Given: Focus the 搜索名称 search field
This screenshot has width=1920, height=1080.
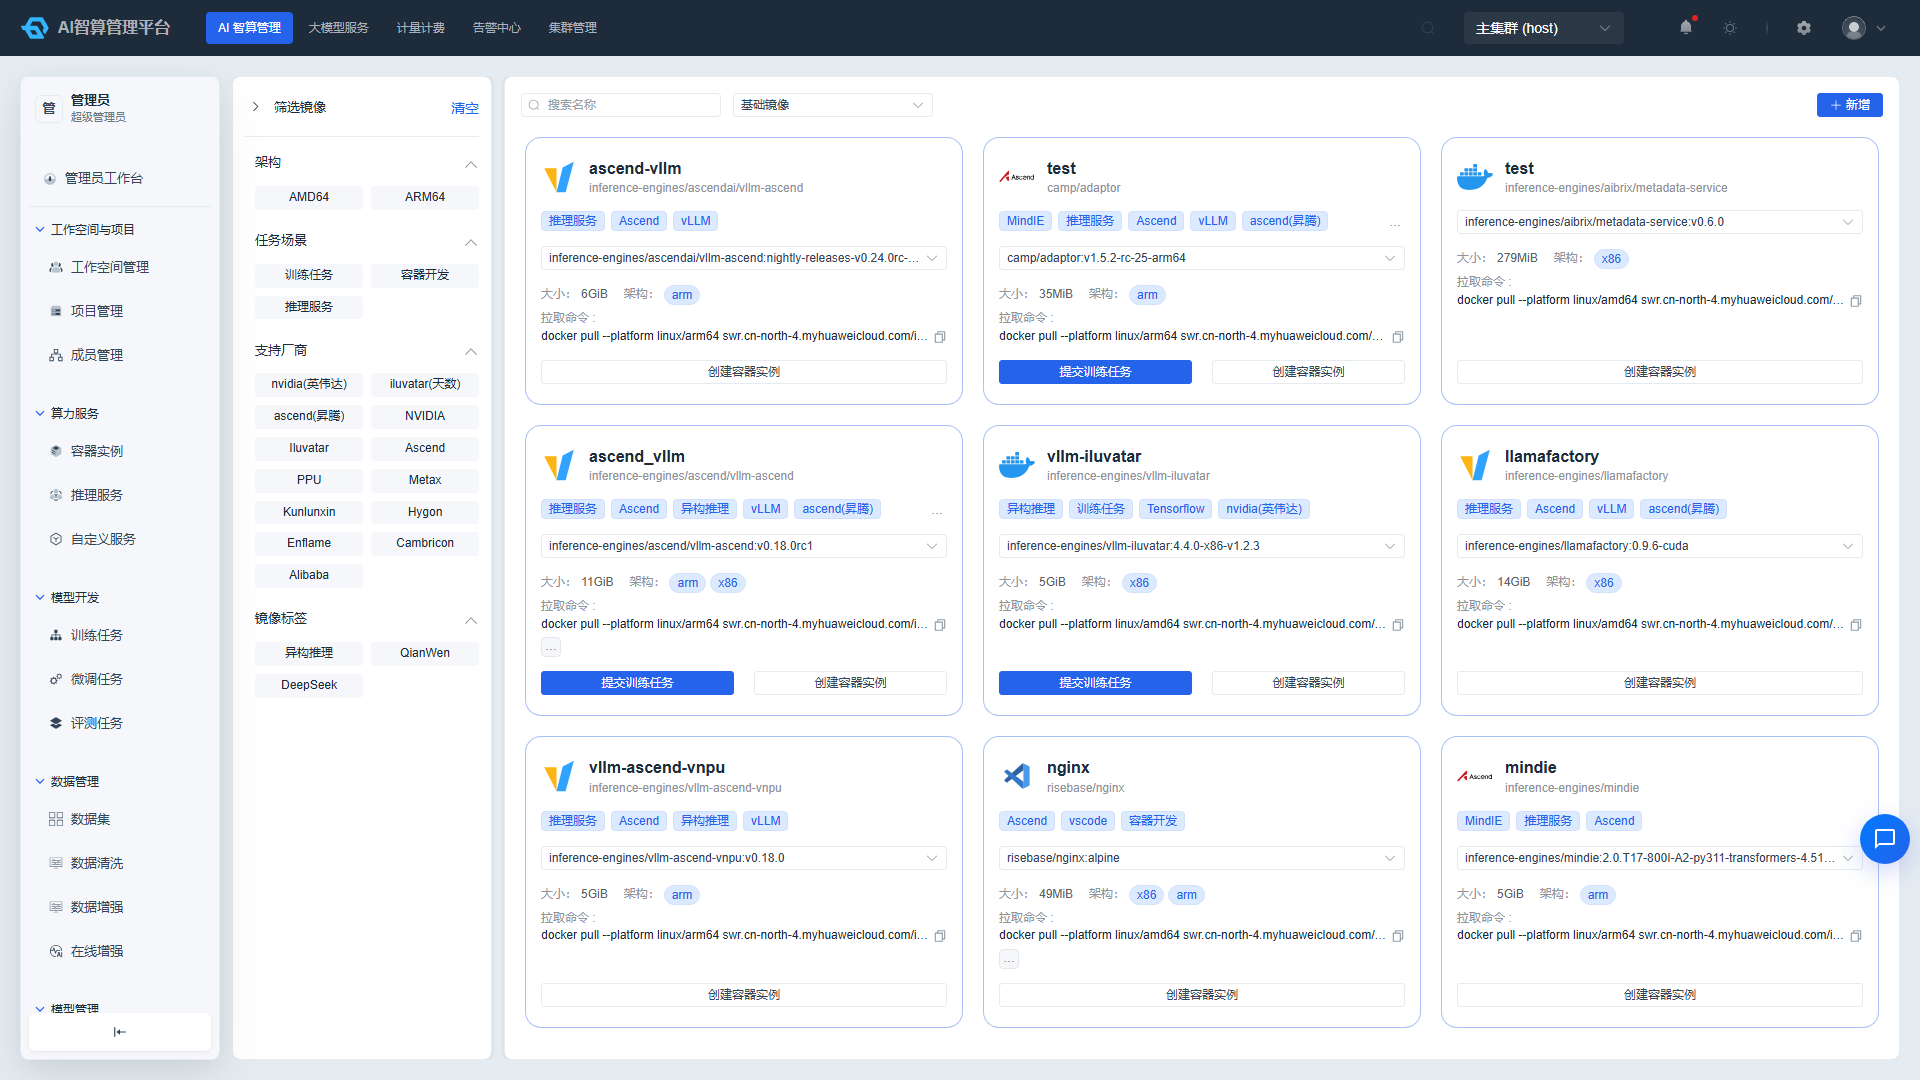Looking at the screenshot, I should (x=621, y=105).
